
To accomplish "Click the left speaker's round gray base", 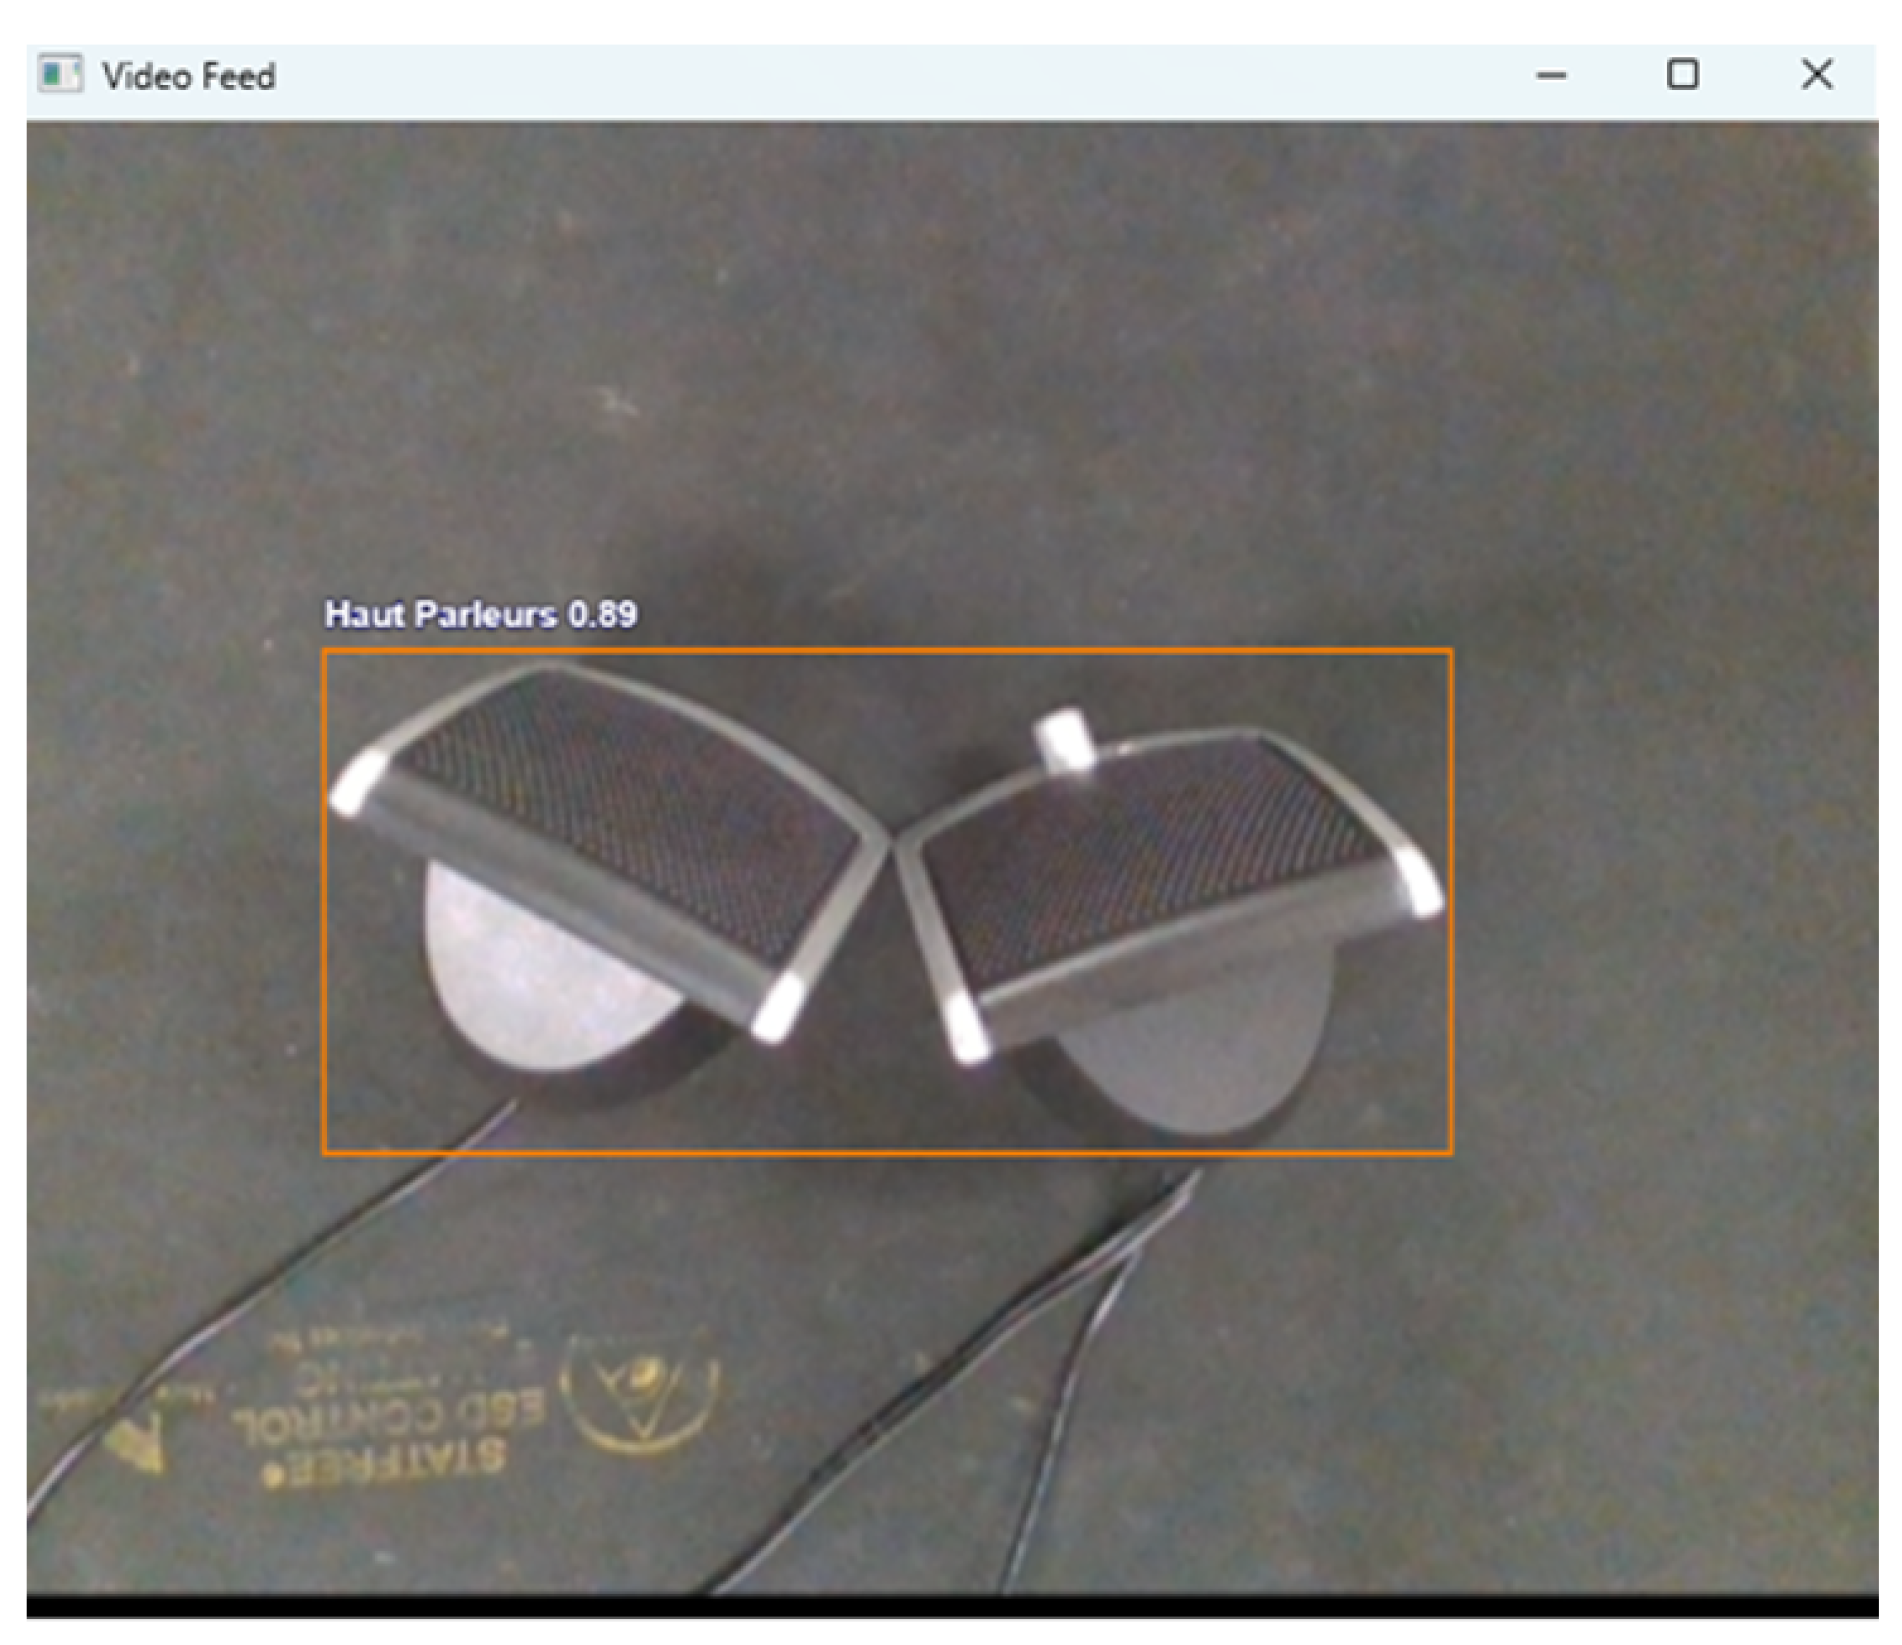I will point(530,980).
